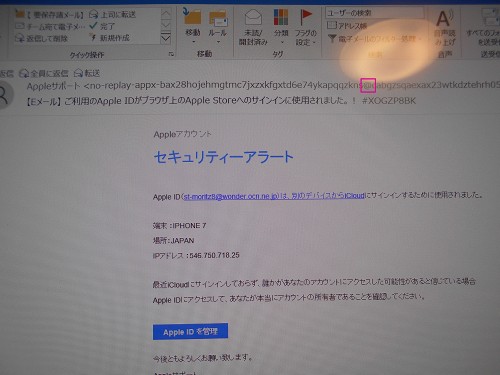Click the Apple ID を管理 button
The width and height of the screenshot is (500, 375).
[190, 331]
